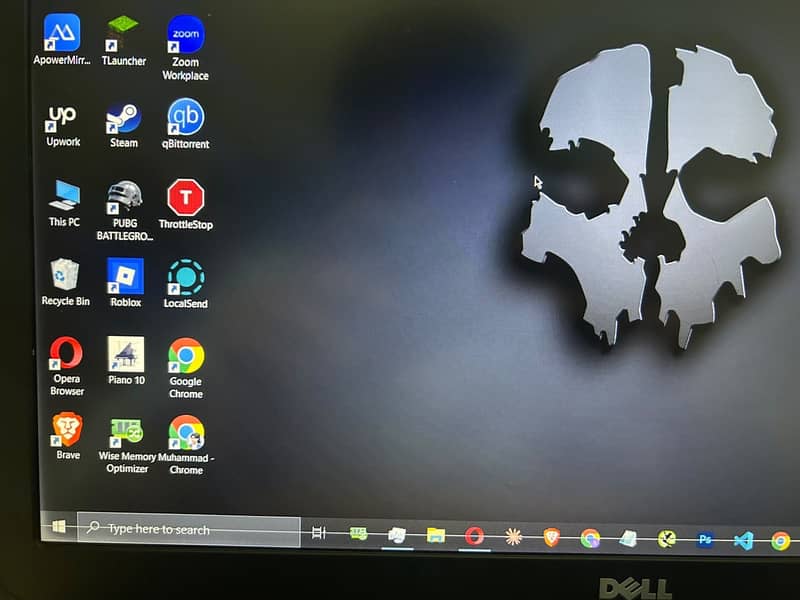Image resolution: width=800 pixels, height=600 pixels.
Task: Click the LocalSend desktop icon
Action: (x=186, y=284)
